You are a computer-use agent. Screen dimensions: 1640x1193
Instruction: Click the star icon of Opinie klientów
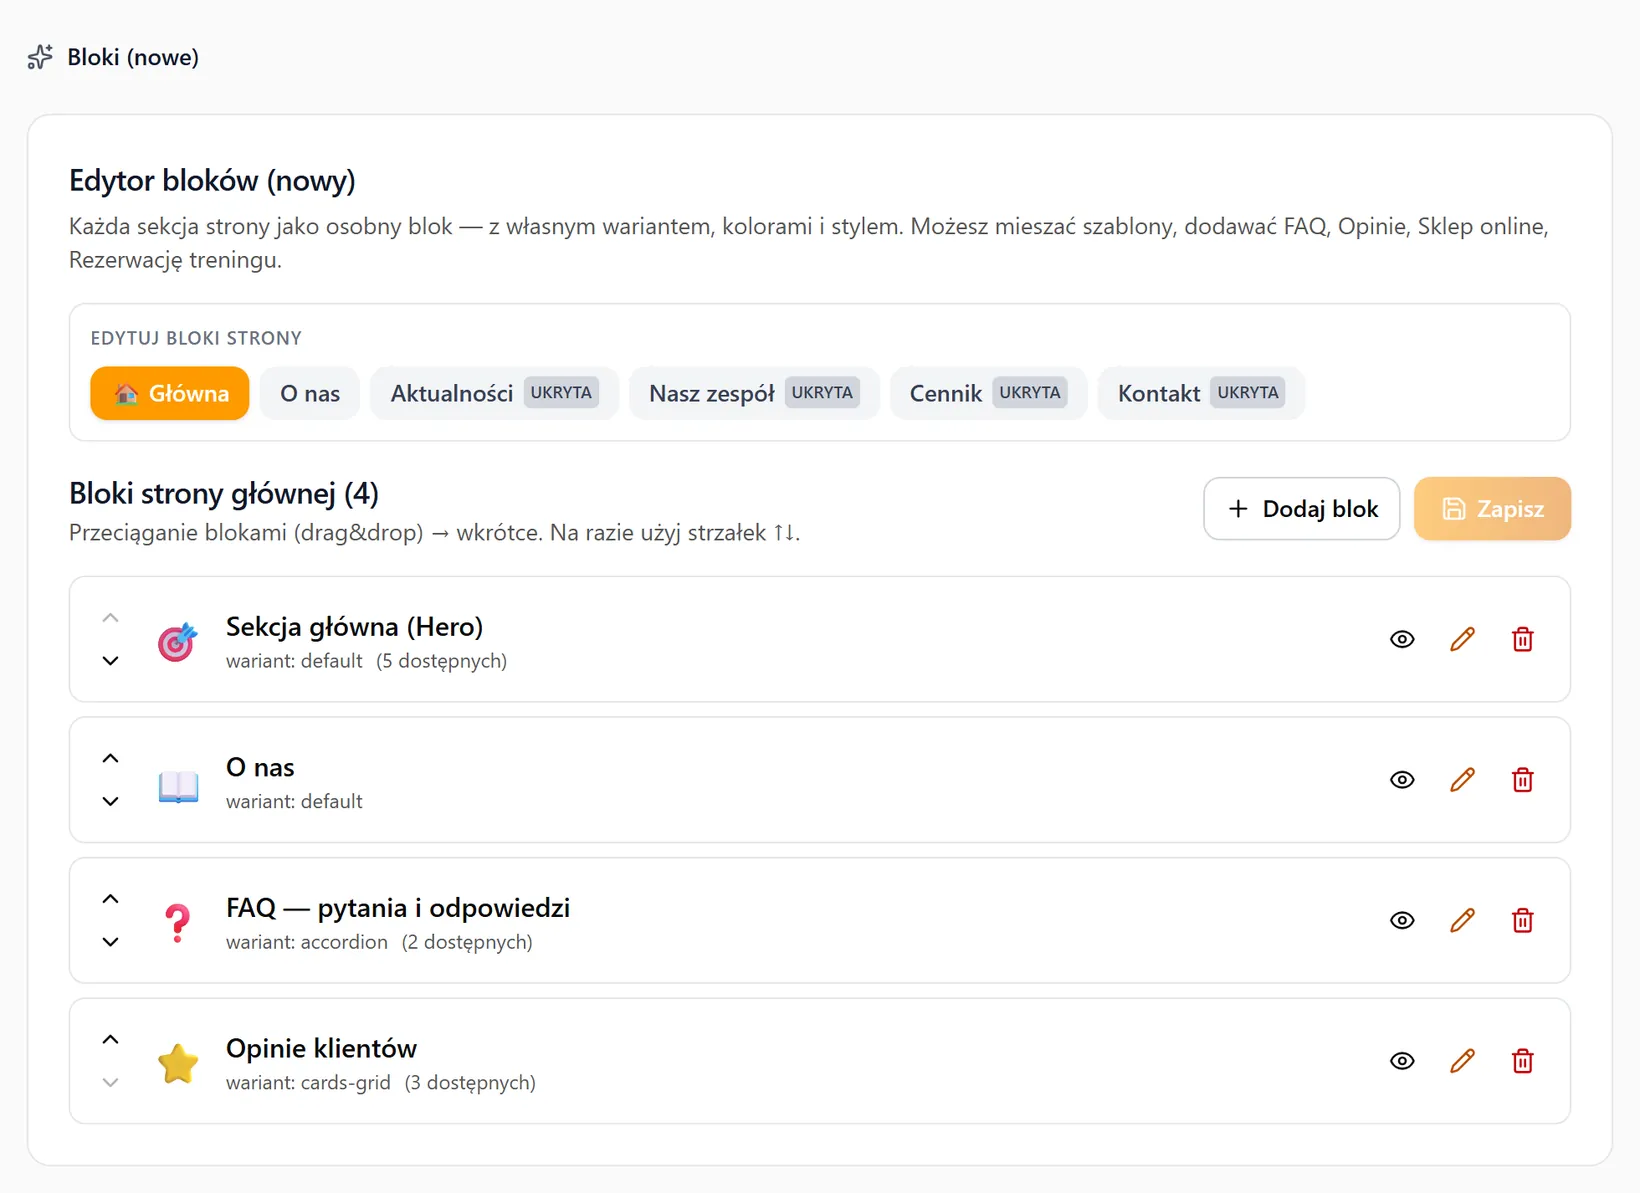[x=178, y=1063]
